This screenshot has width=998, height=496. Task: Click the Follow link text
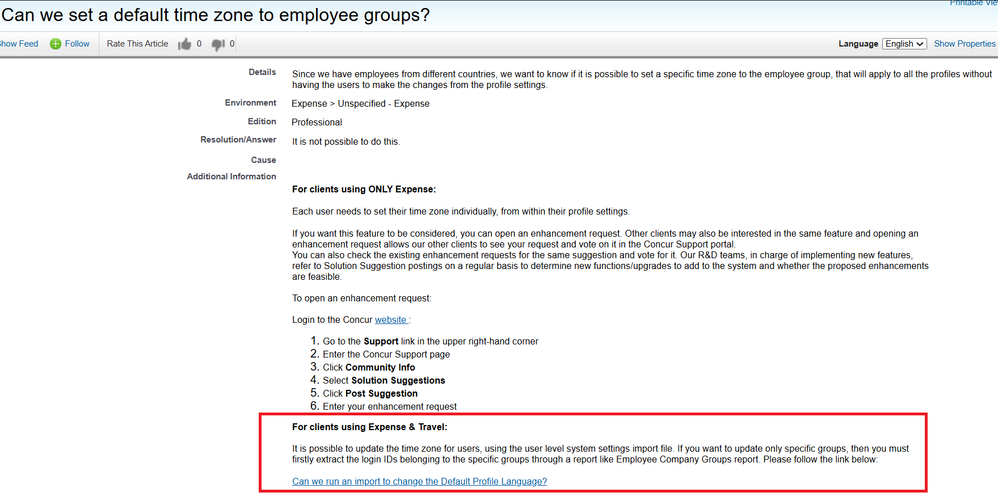pyautogui.click(x=77, y=44)
